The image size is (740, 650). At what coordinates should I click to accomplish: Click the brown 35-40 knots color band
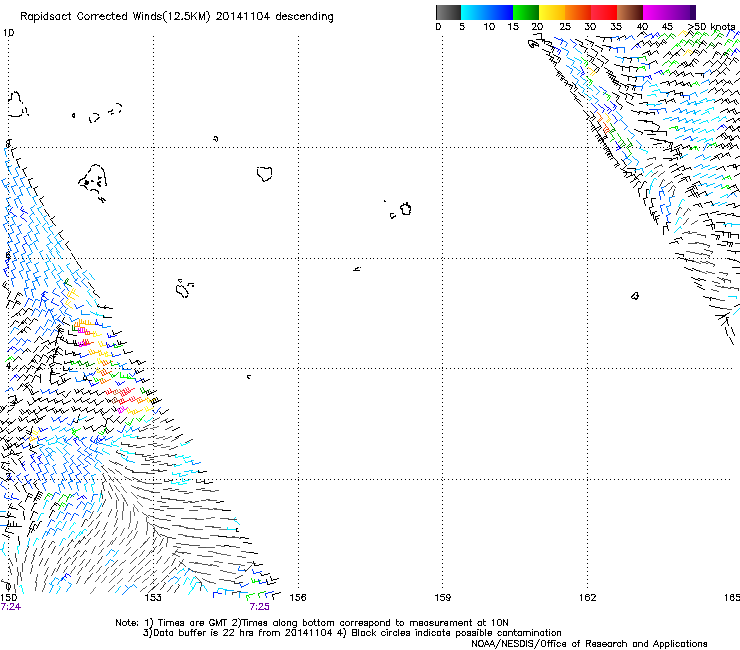(x=630, y=12)
